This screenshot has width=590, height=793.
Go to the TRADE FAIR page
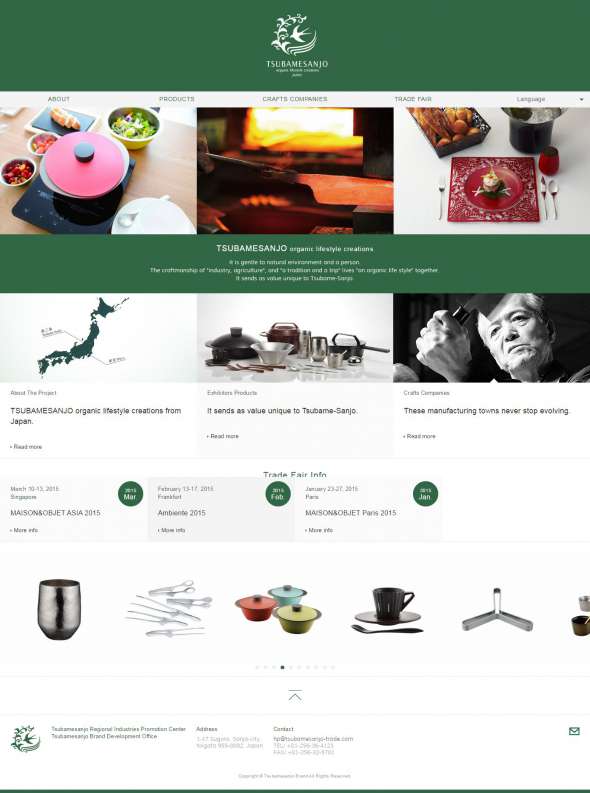(x=413, y=99)
